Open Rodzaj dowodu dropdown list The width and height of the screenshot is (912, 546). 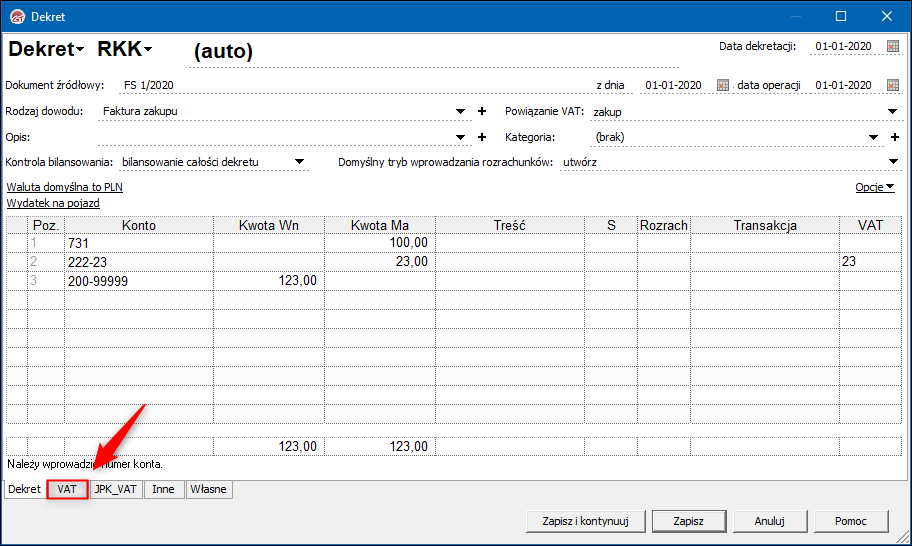pos(460,111)
